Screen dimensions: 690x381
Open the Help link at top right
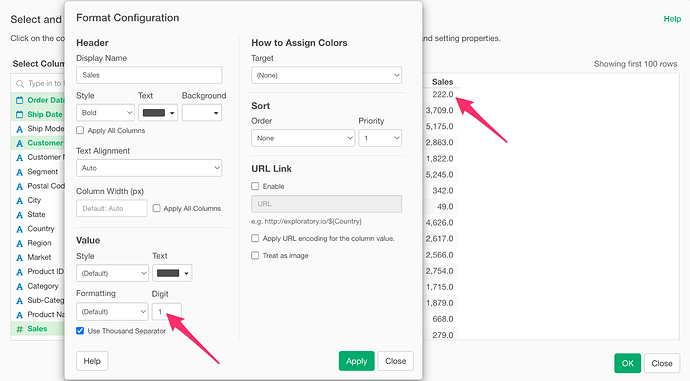pyautogui.click(x=672, y=19)
